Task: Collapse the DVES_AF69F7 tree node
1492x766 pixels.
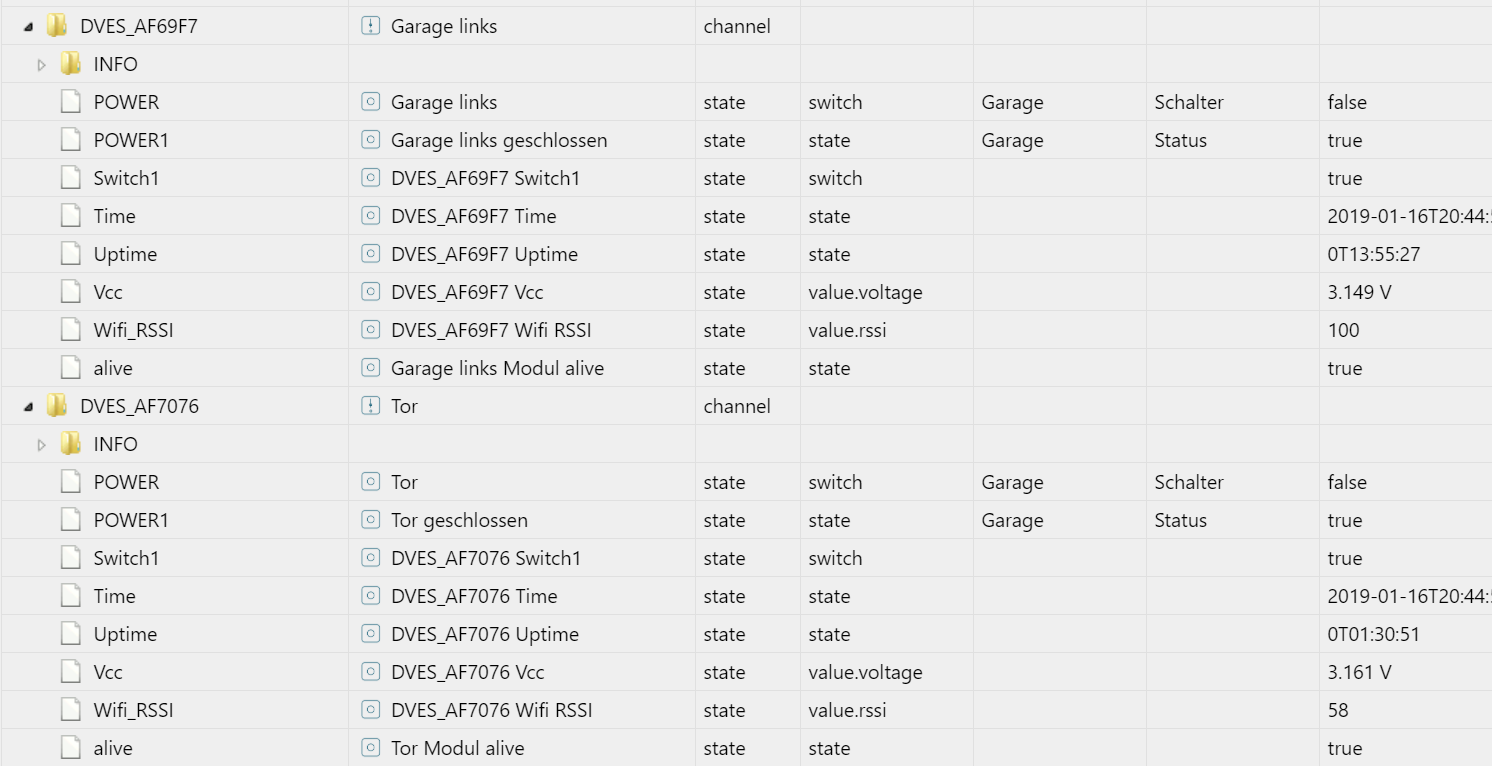Action: [28, 26]
